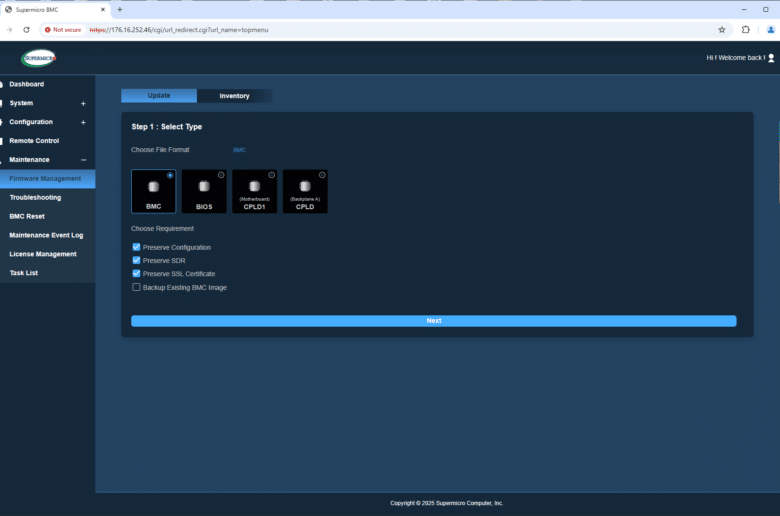Uncheck Preserve SDR checkbox
The height and width of the screenshot is (516, 780).
[136, 260]
